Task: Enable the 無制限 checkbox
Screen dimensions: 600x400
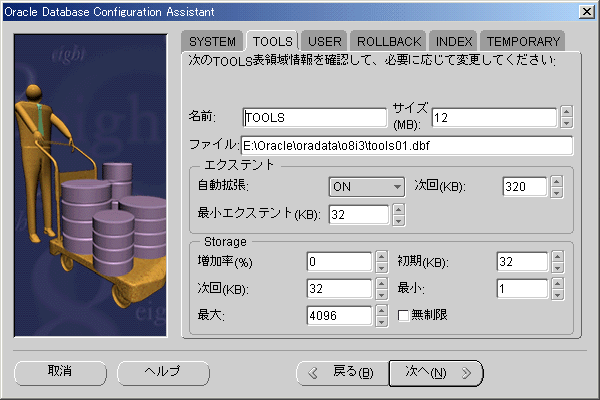Action: [x=404, y=317]
